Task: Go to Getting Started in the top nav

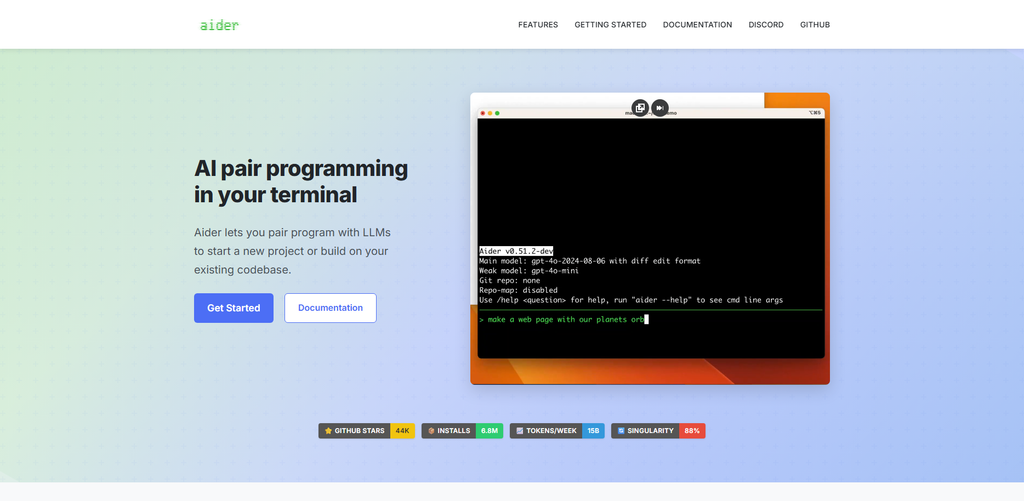Action: point(611,25)
